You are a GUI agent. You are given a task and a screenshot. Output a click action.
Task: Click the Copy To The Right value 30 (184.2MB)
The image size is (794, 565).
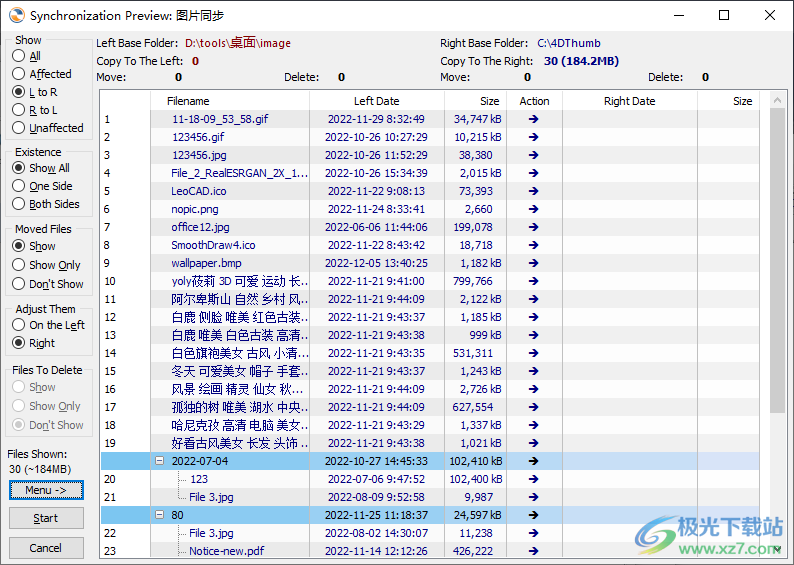[581, 61]
